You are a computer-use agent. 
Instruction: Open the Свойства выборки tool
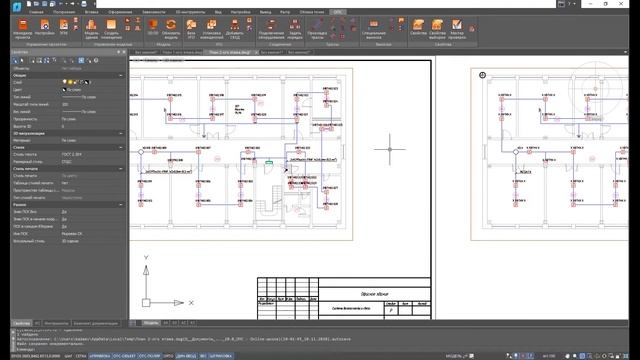click(437, 29)
